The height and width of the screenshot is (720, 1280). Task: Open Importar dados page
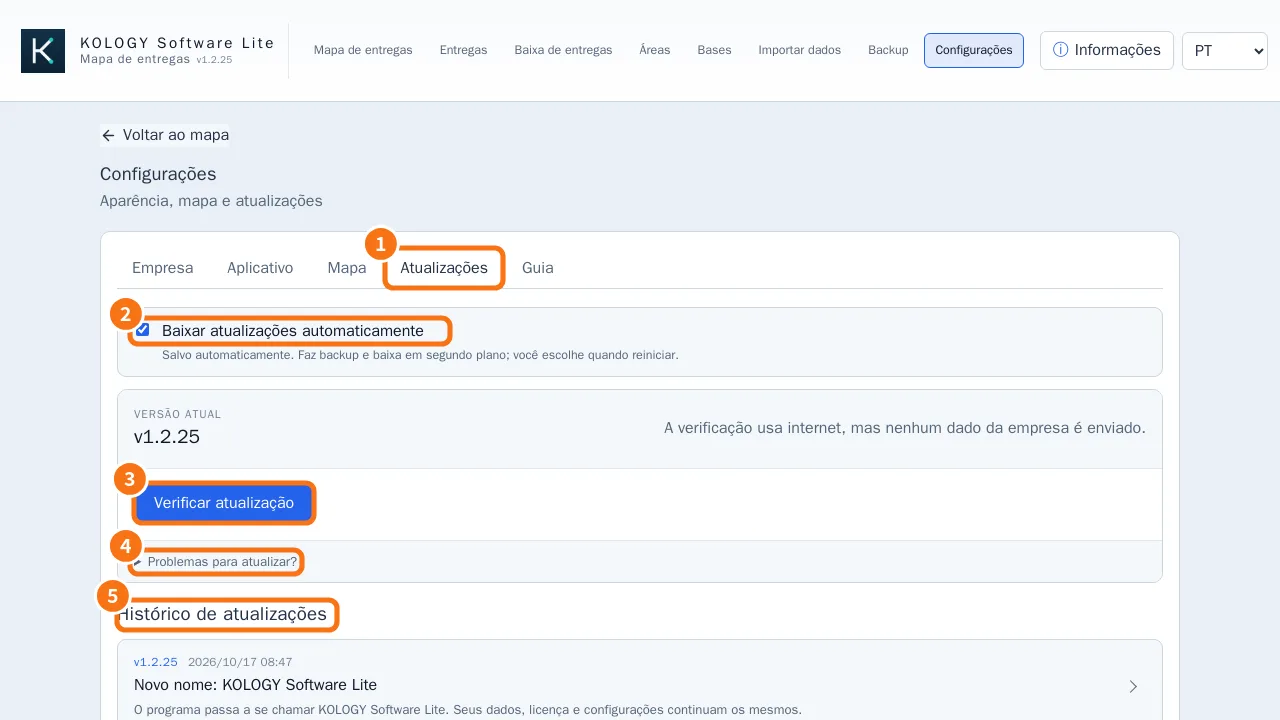coord(800,50)
